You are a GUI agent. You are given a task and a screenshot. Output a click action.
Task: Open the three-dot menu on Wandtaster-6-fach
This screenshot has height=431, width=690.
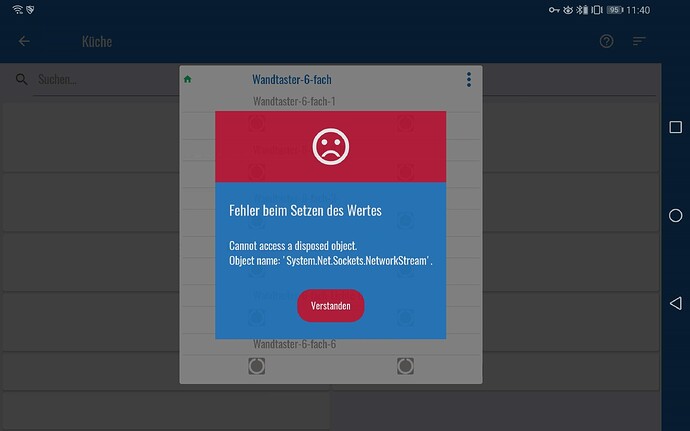click(x=468, y=80)
